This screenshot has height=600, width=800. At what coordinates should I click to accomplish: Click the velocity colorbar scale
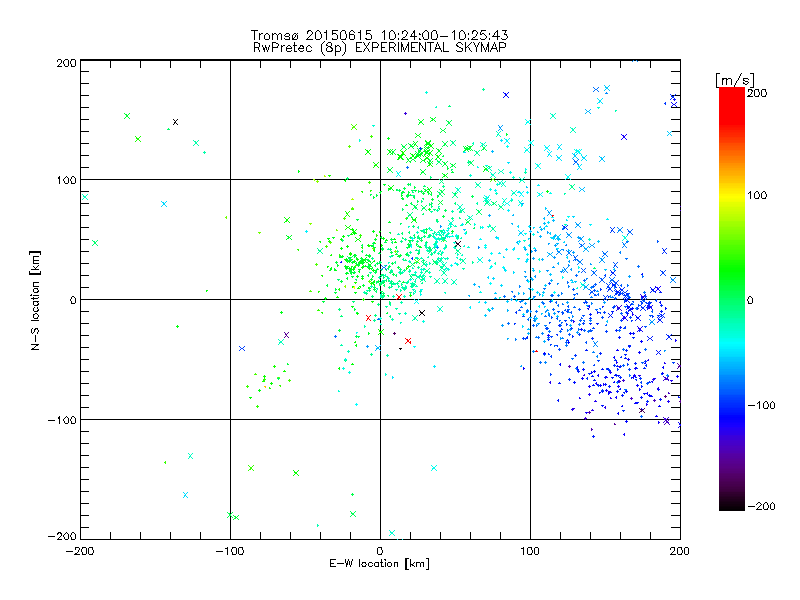click(732, 299)
